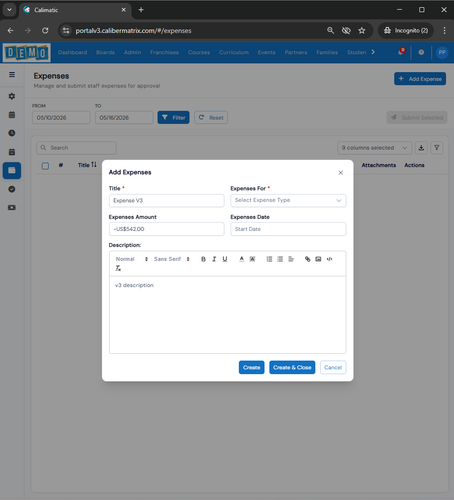This screenshot has width=454, height=500.
Task: Open the Courses menu
Action: coord(199,52)
